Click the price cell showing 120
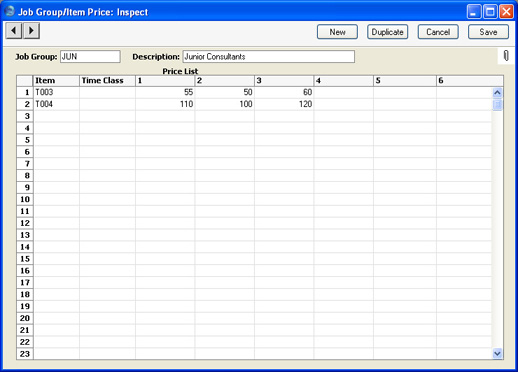 click(x=284, y=104)
